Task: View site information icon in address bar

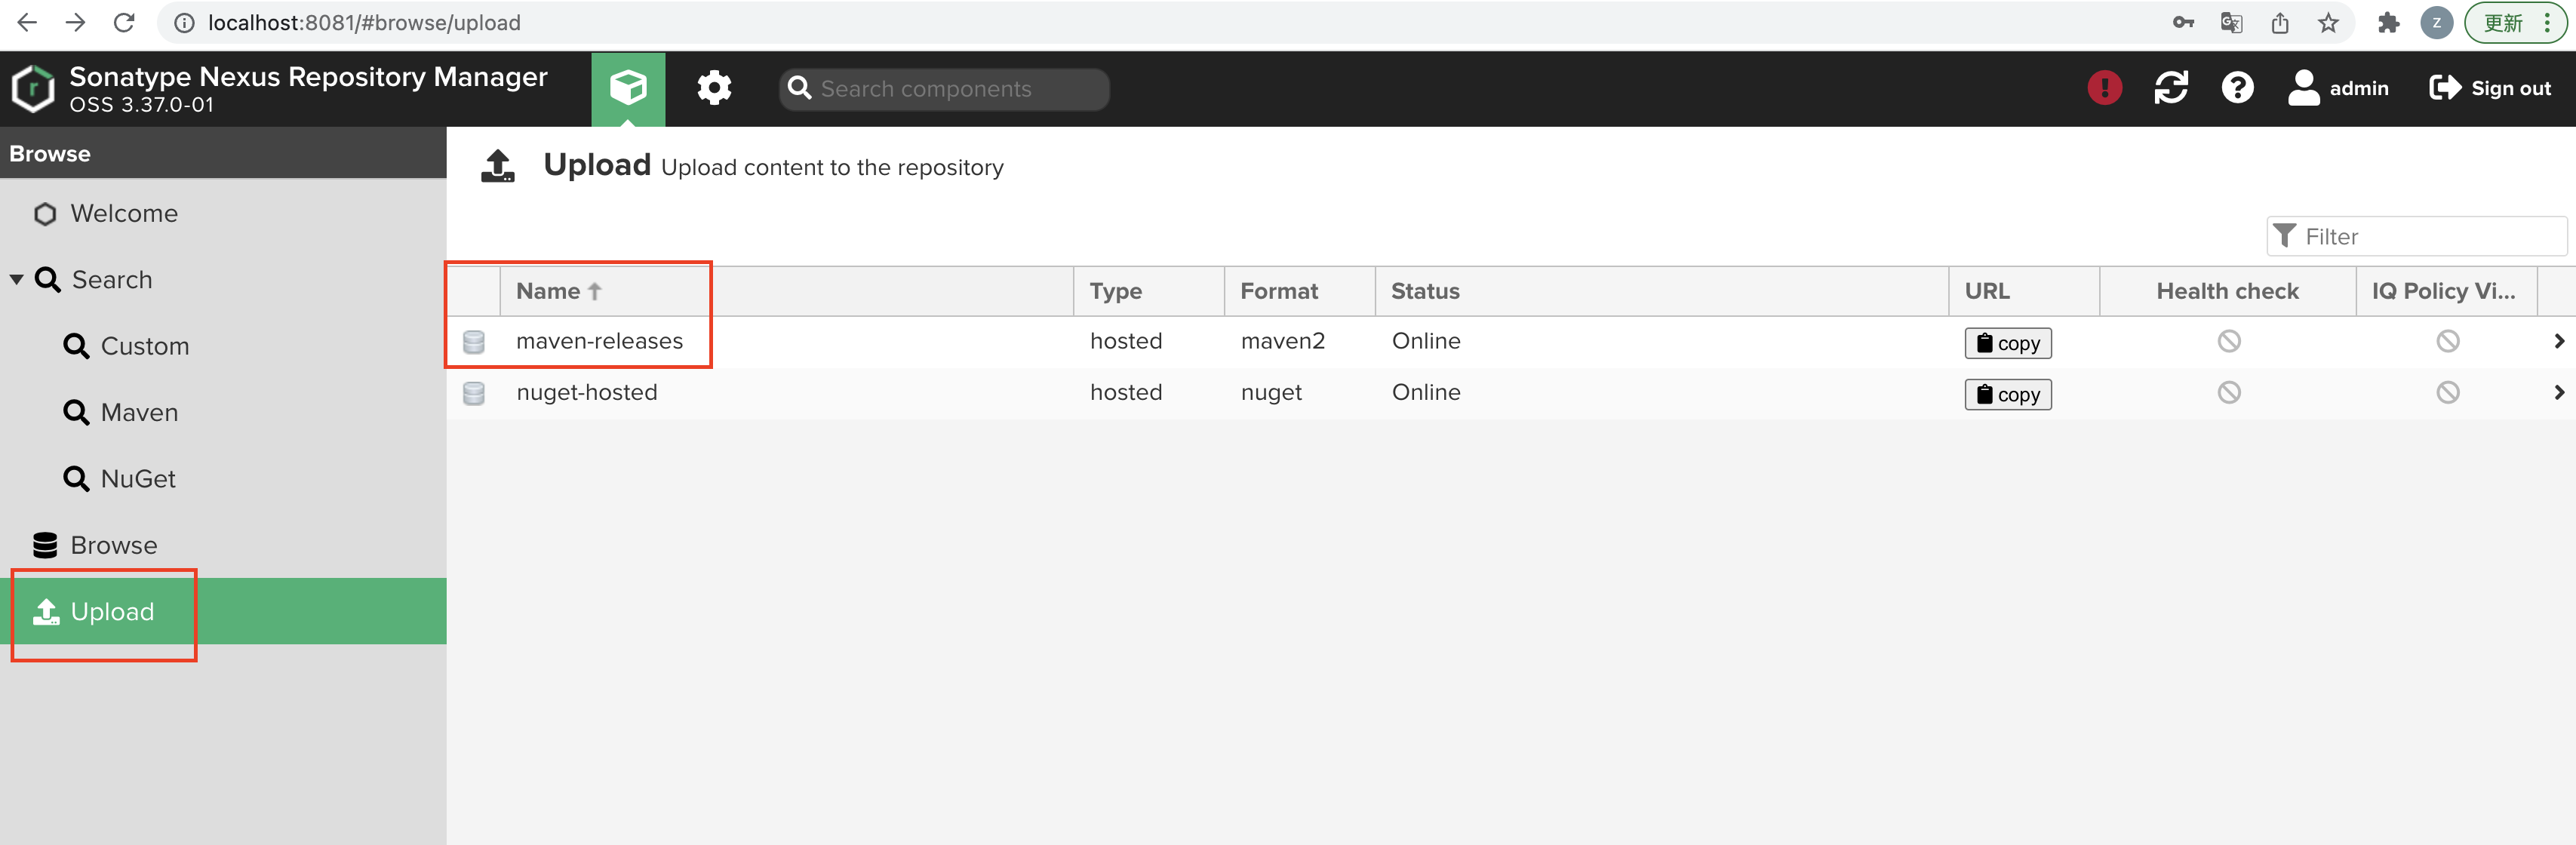Action: click(184, 22)
